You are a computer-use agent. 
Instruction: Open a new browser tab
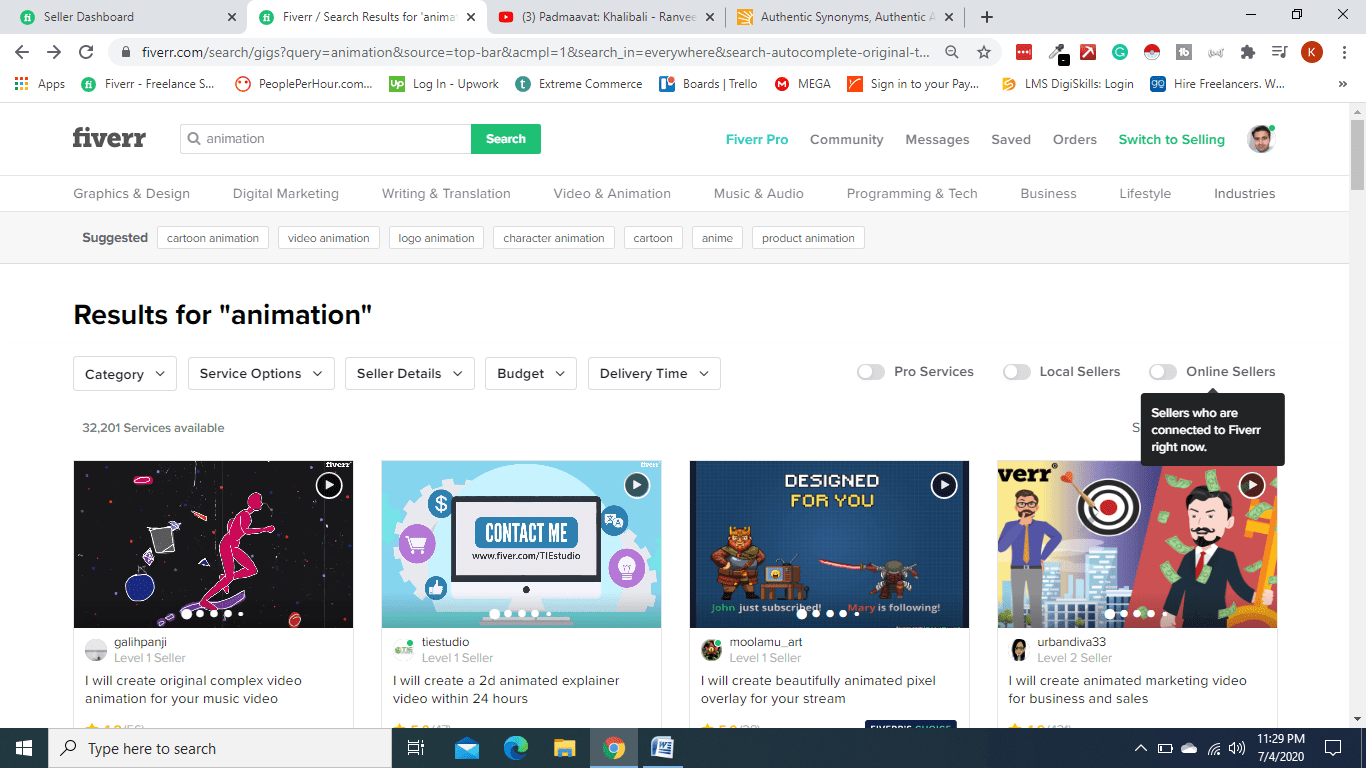tap(987, 17)
